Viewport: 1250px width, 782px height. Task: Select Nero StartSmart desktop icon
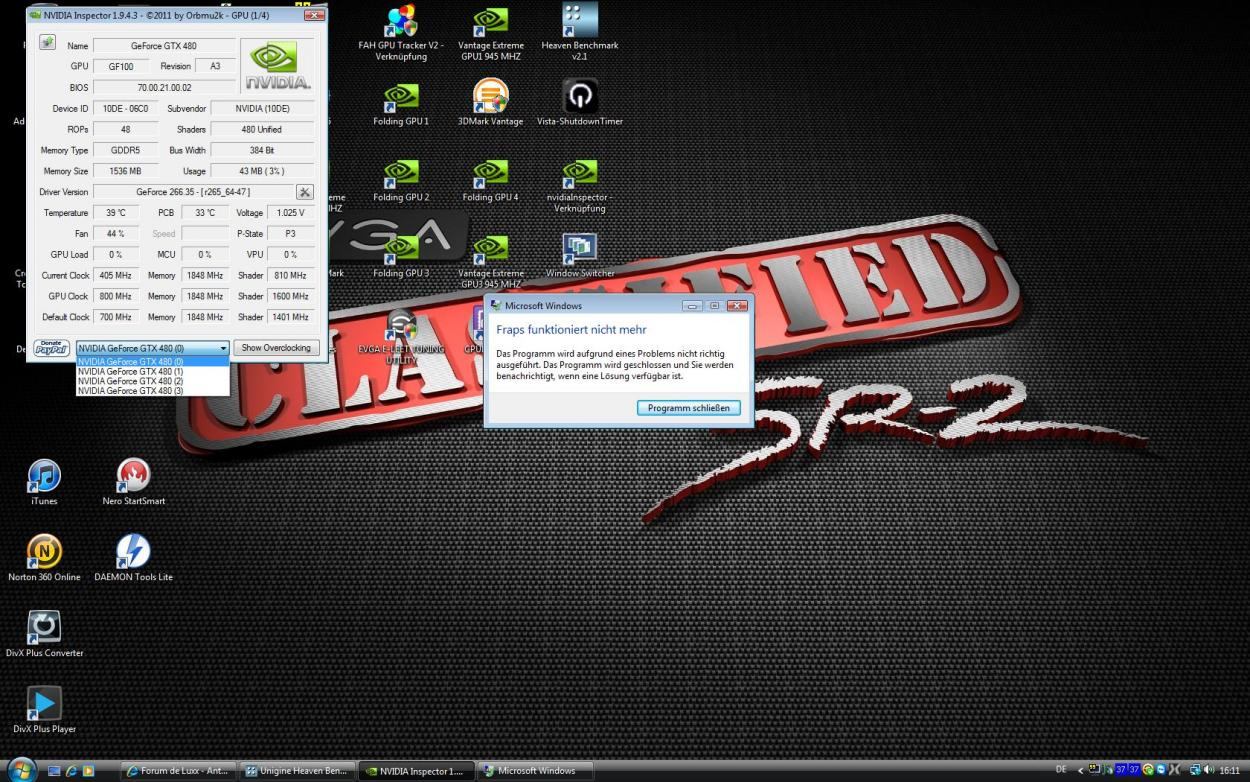(133, 483)
